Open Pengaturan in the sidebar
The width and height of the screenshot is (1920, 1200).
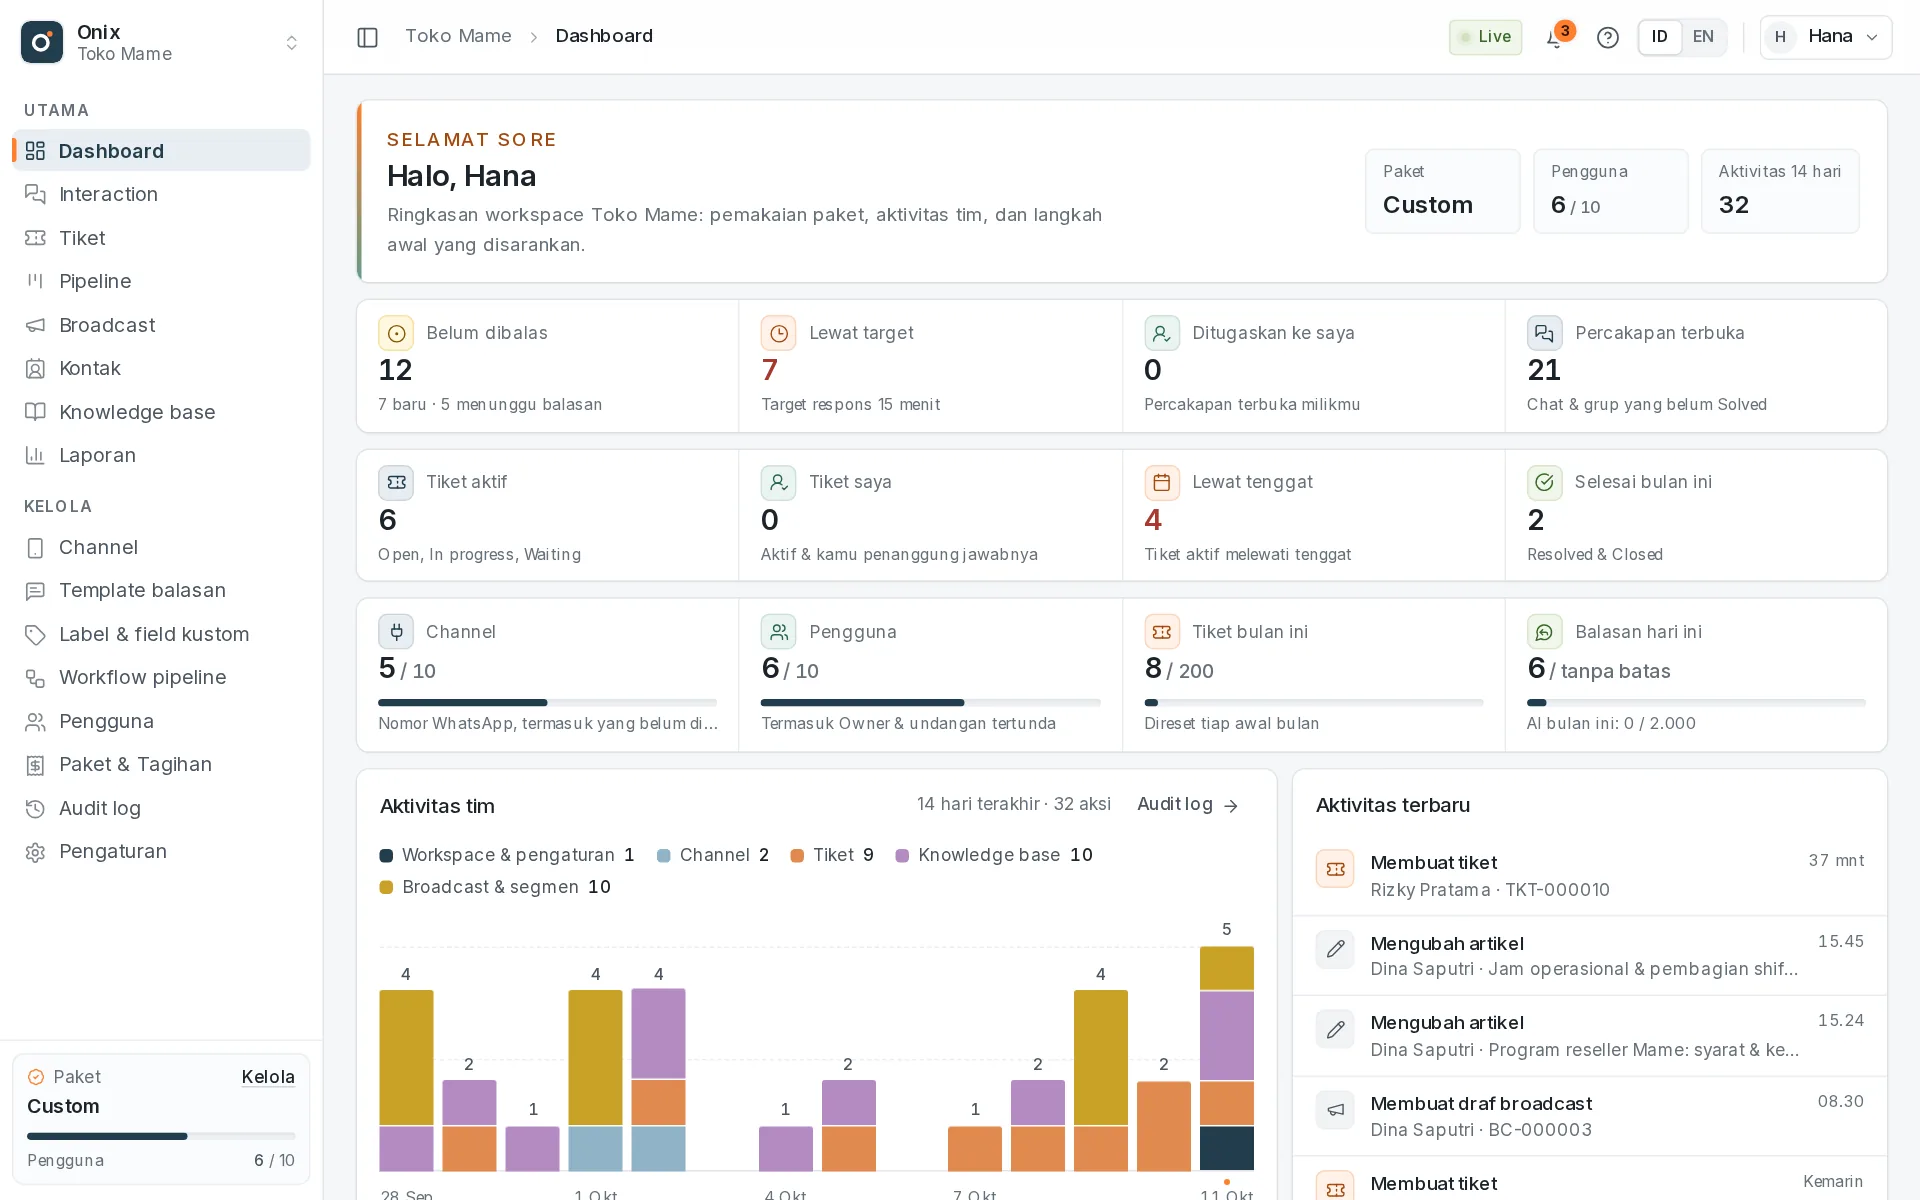161,851
